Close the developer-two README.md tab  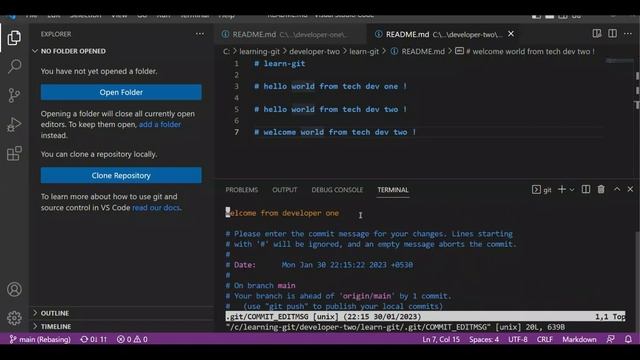pos(511,34)
